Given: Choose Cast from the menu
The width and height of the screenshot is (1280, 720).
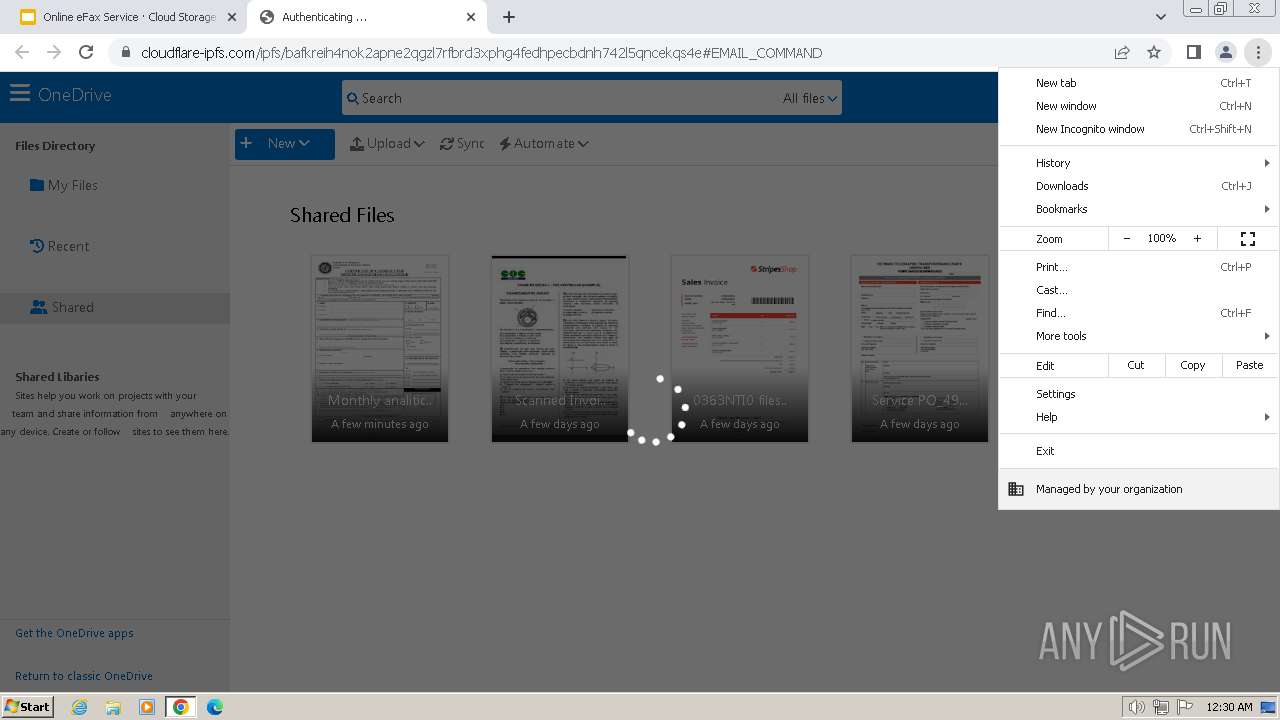Looking at the screenshot, I should (1139, 290).
